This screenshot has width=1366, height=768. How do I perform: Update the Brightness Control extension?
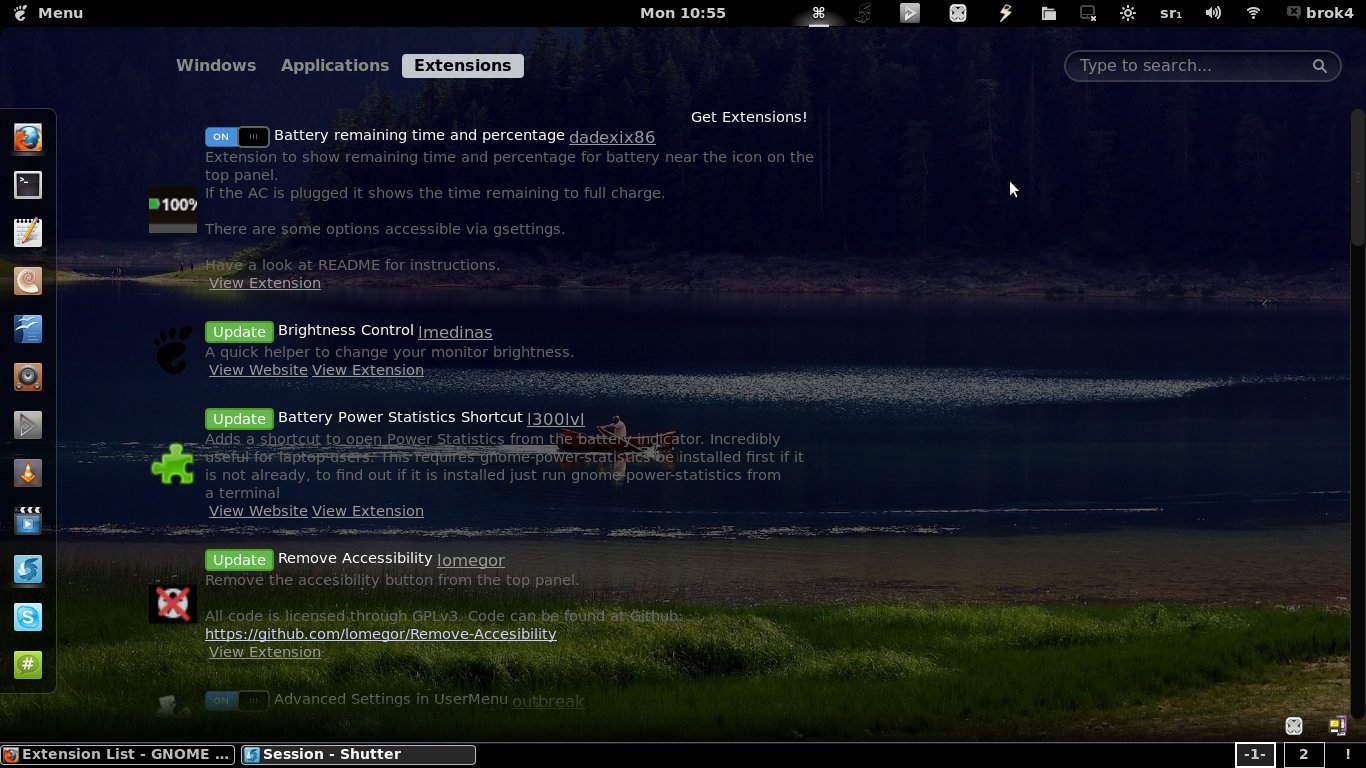tap(239, 332)
